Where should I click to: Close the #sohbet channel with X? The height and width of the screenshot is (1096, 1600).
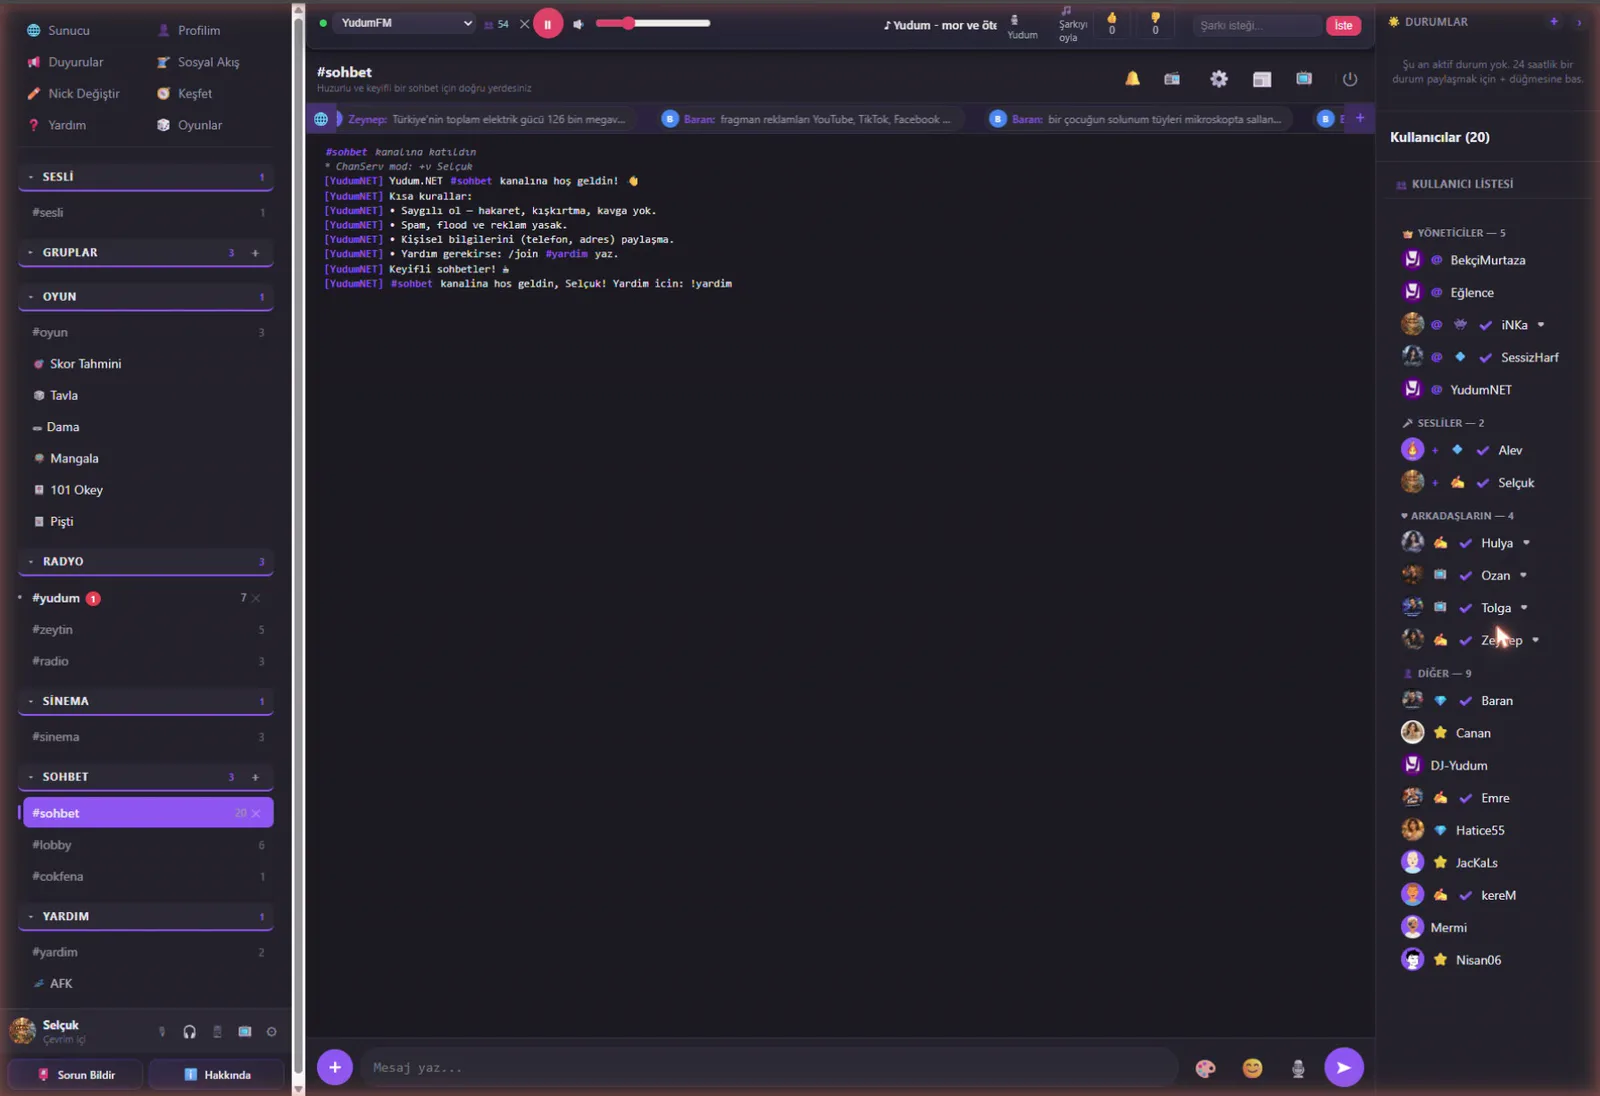click(256, 813)
